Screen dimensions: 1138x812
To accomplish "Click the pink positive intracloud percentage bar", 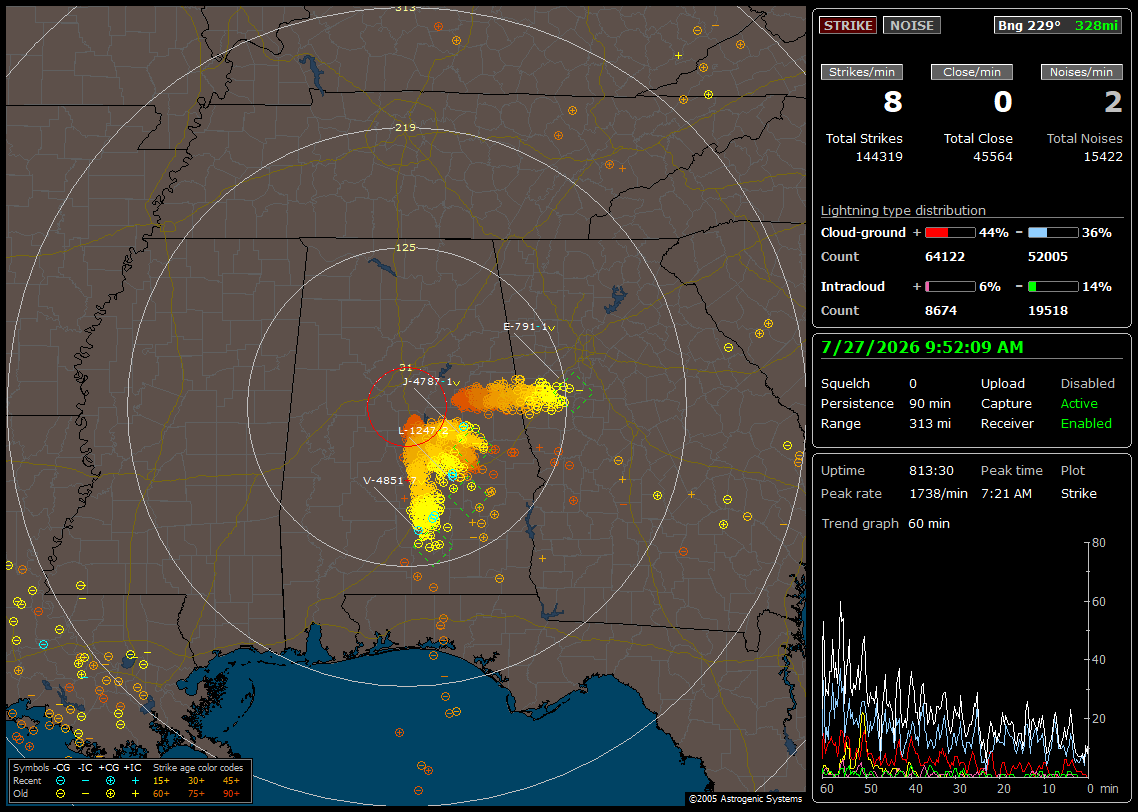I will click(950, 287).
